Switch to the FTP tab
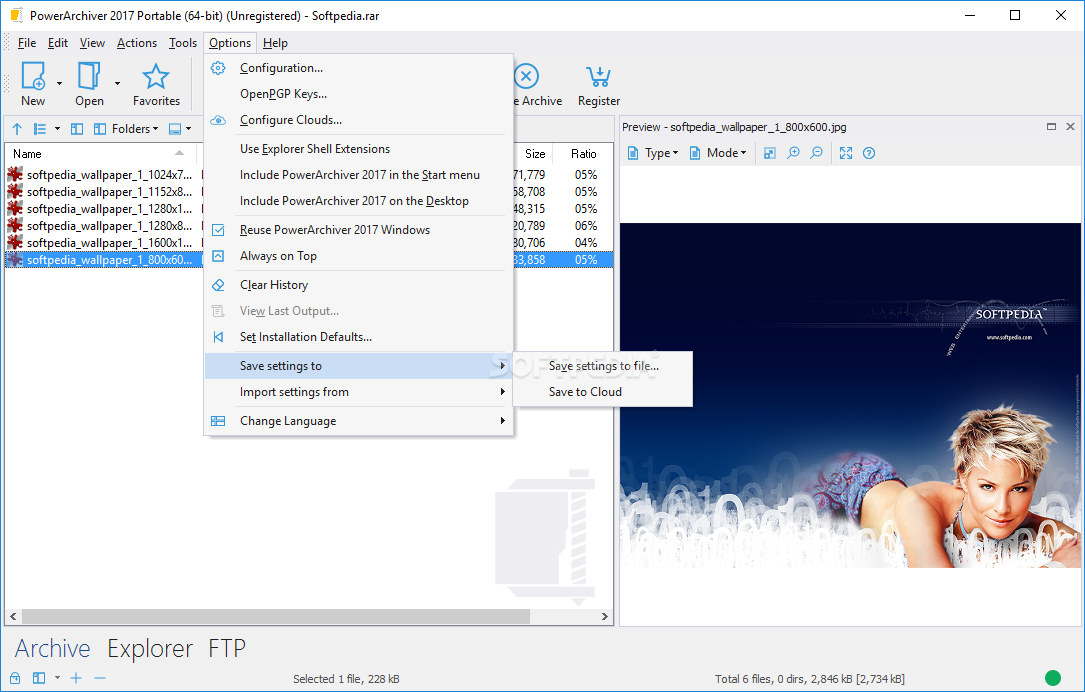The image size is (1085, 692). [227, 648]
